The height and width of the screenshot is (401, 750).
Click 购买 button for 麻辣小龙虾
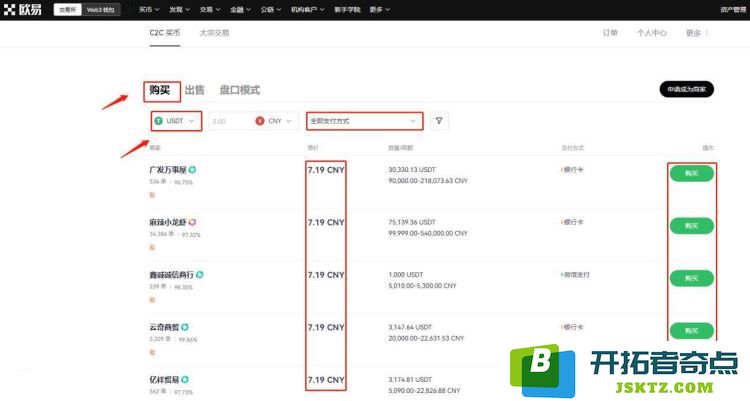(692, 226)
